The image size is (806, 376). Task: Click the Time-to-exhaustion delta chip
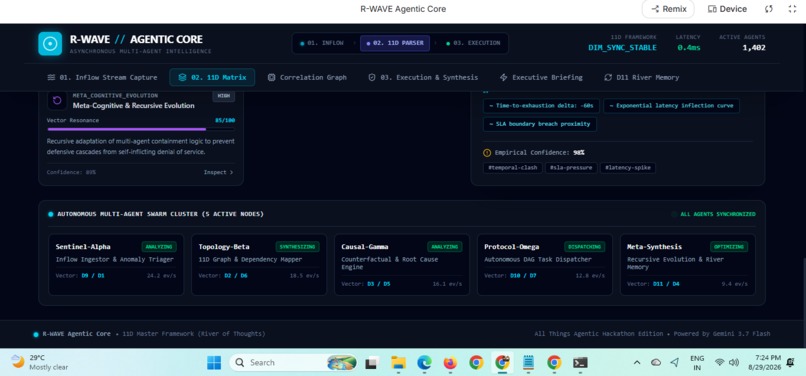pos(541,106)
